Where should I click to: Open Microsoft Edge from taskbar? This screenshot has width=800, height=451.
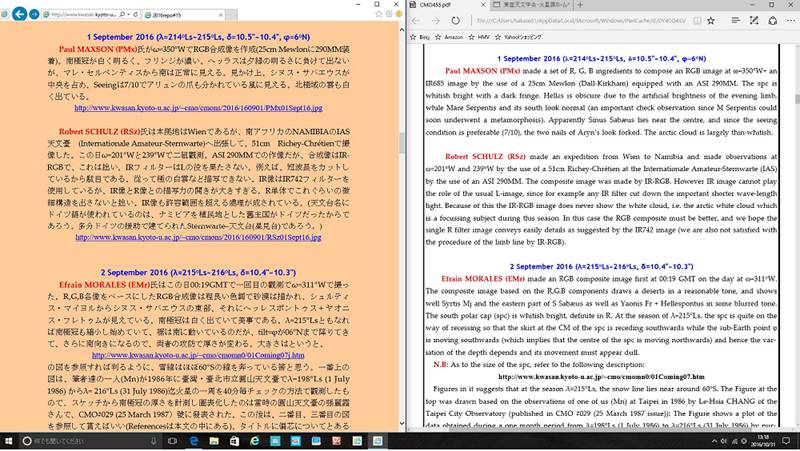(x=193, y=441)
